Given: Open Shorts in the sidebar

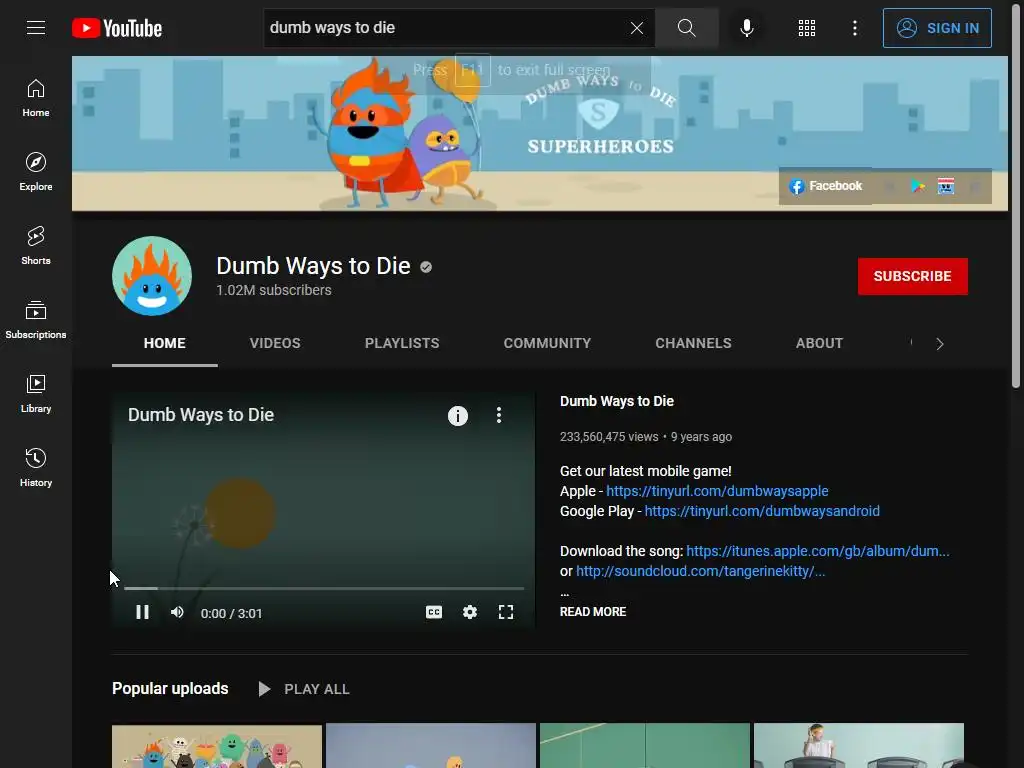Looking at the screenshot, I should (36, 246).
